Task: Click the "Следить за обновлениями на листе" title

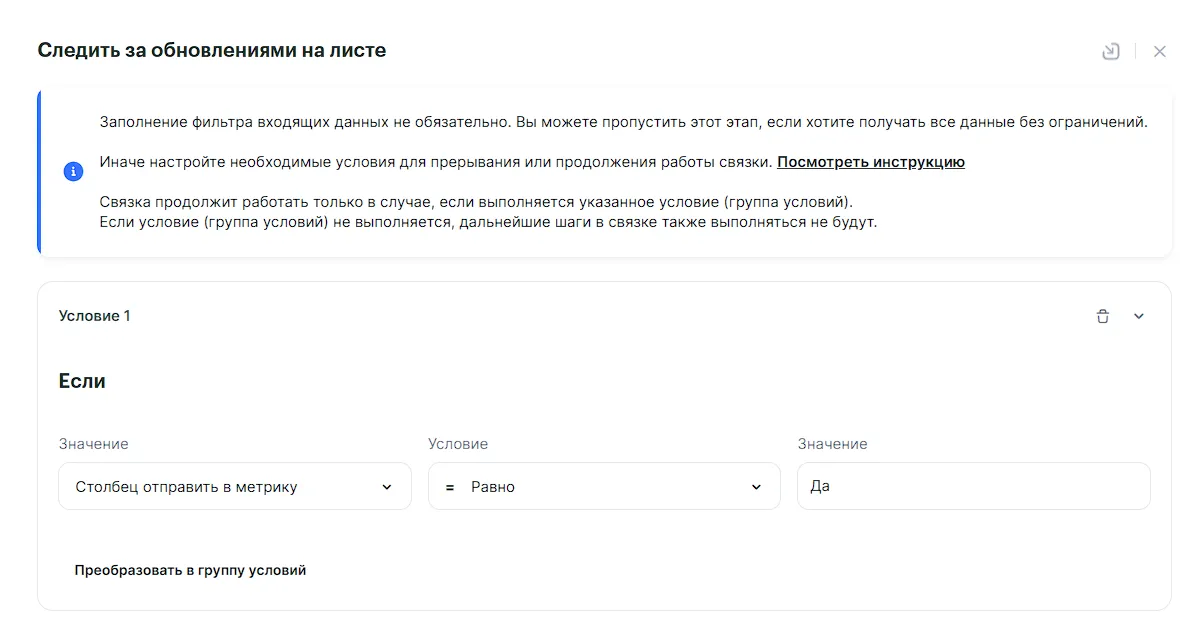Action: [211, 50]
